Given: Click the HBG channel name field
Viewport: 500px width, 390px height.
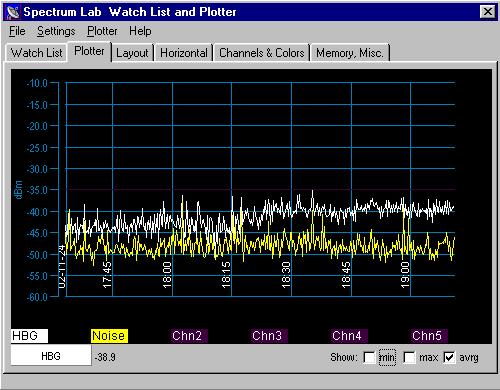Looking at the screenshot, I should point(51,356).
